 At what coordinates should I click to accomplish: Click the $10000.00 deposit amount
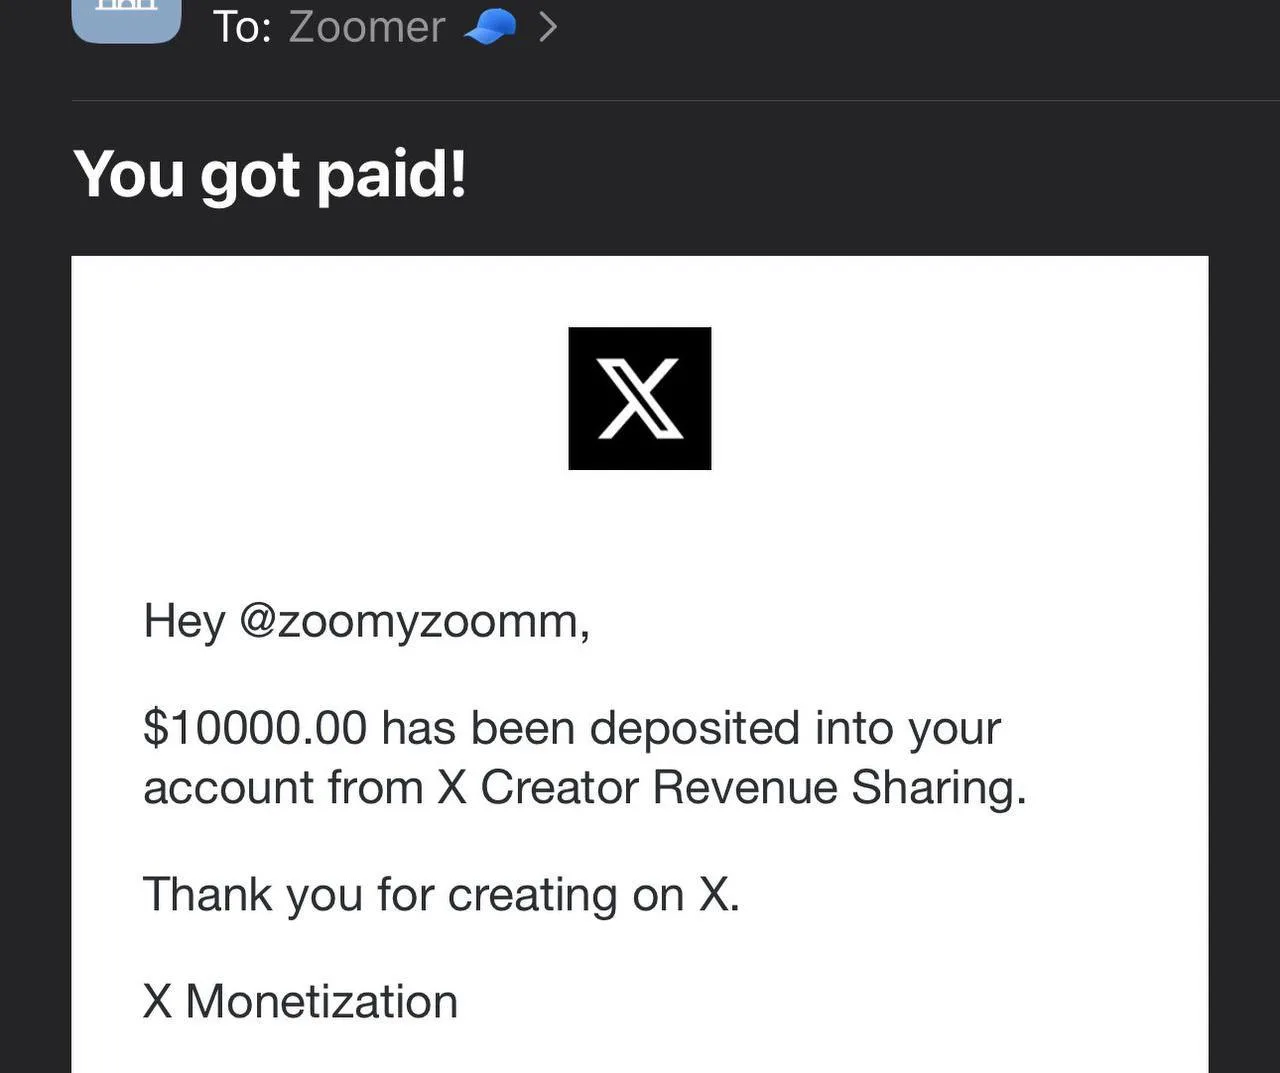255,728
